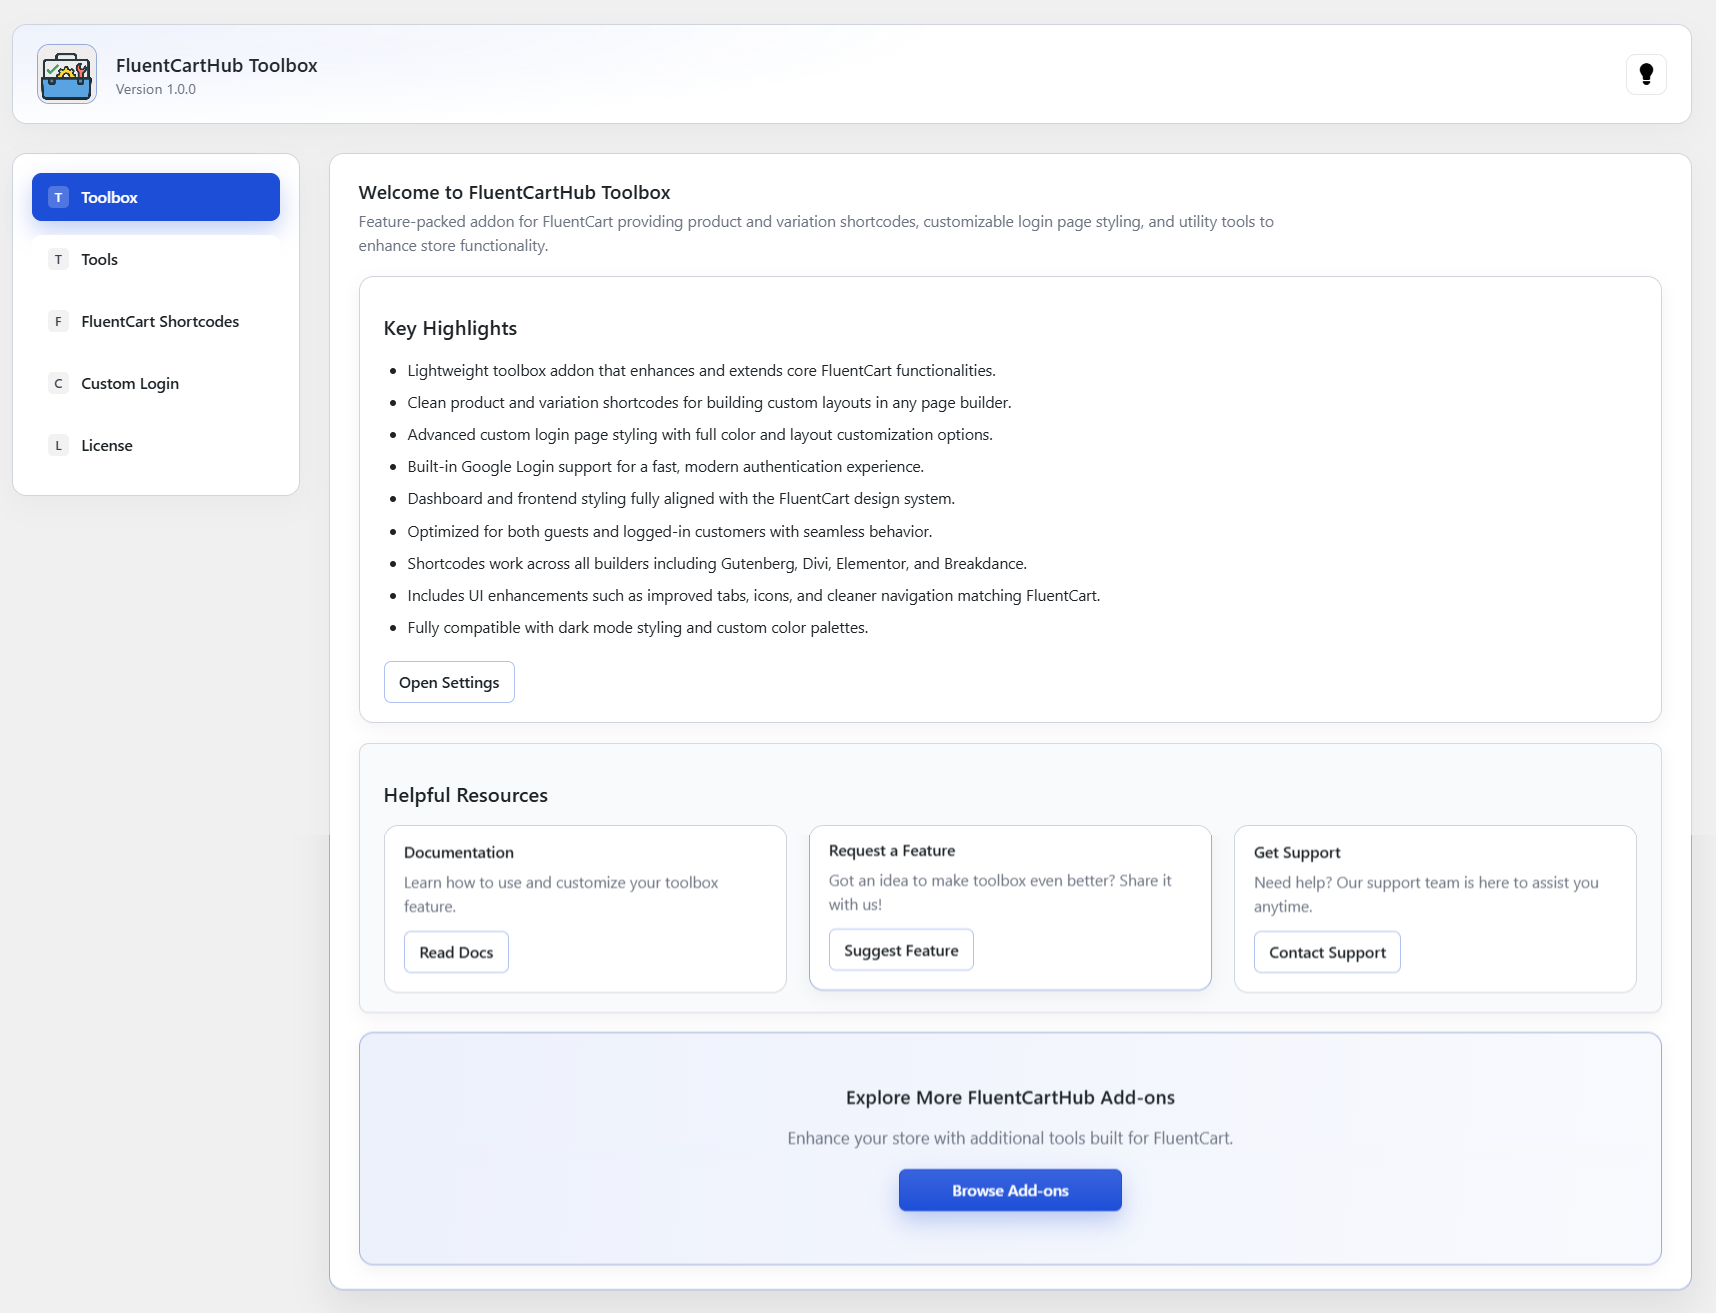Image resolution: width=1716 pixels, height=1313 pixels.
Task: Click the FluentCartHub toolbox logo icon
Action: (x=67, y=74)
